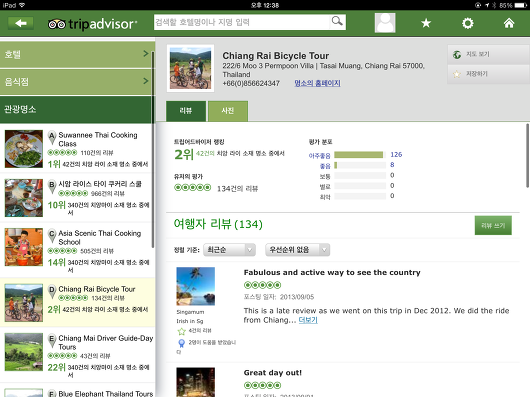Click 더보기 to expand first review
The image size is (530, 397).
(308, 320)
